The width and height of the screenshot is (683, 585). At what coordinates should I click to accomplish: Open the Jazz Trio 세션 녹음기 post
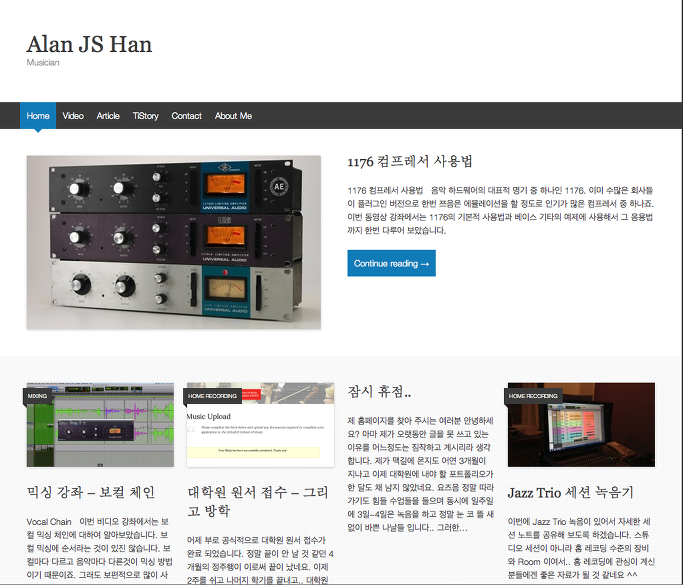coord(571,492)
